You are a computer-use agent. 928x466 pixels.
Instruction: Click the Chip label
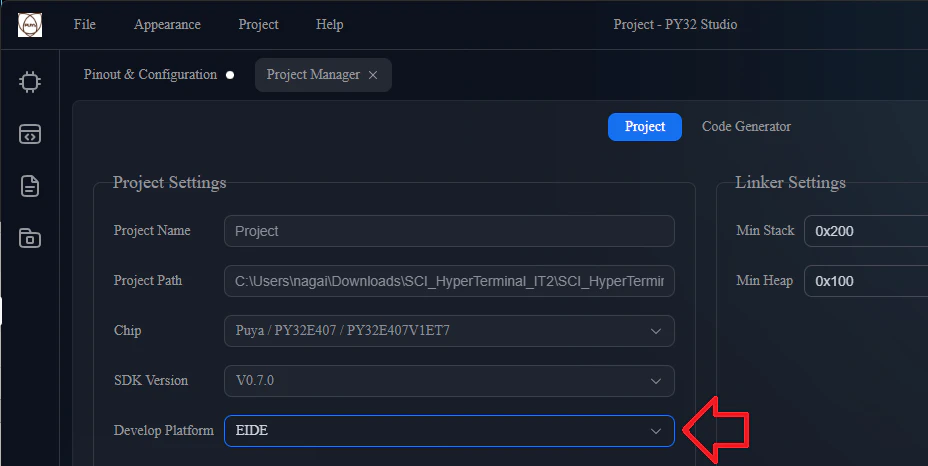tap(127, 330)
